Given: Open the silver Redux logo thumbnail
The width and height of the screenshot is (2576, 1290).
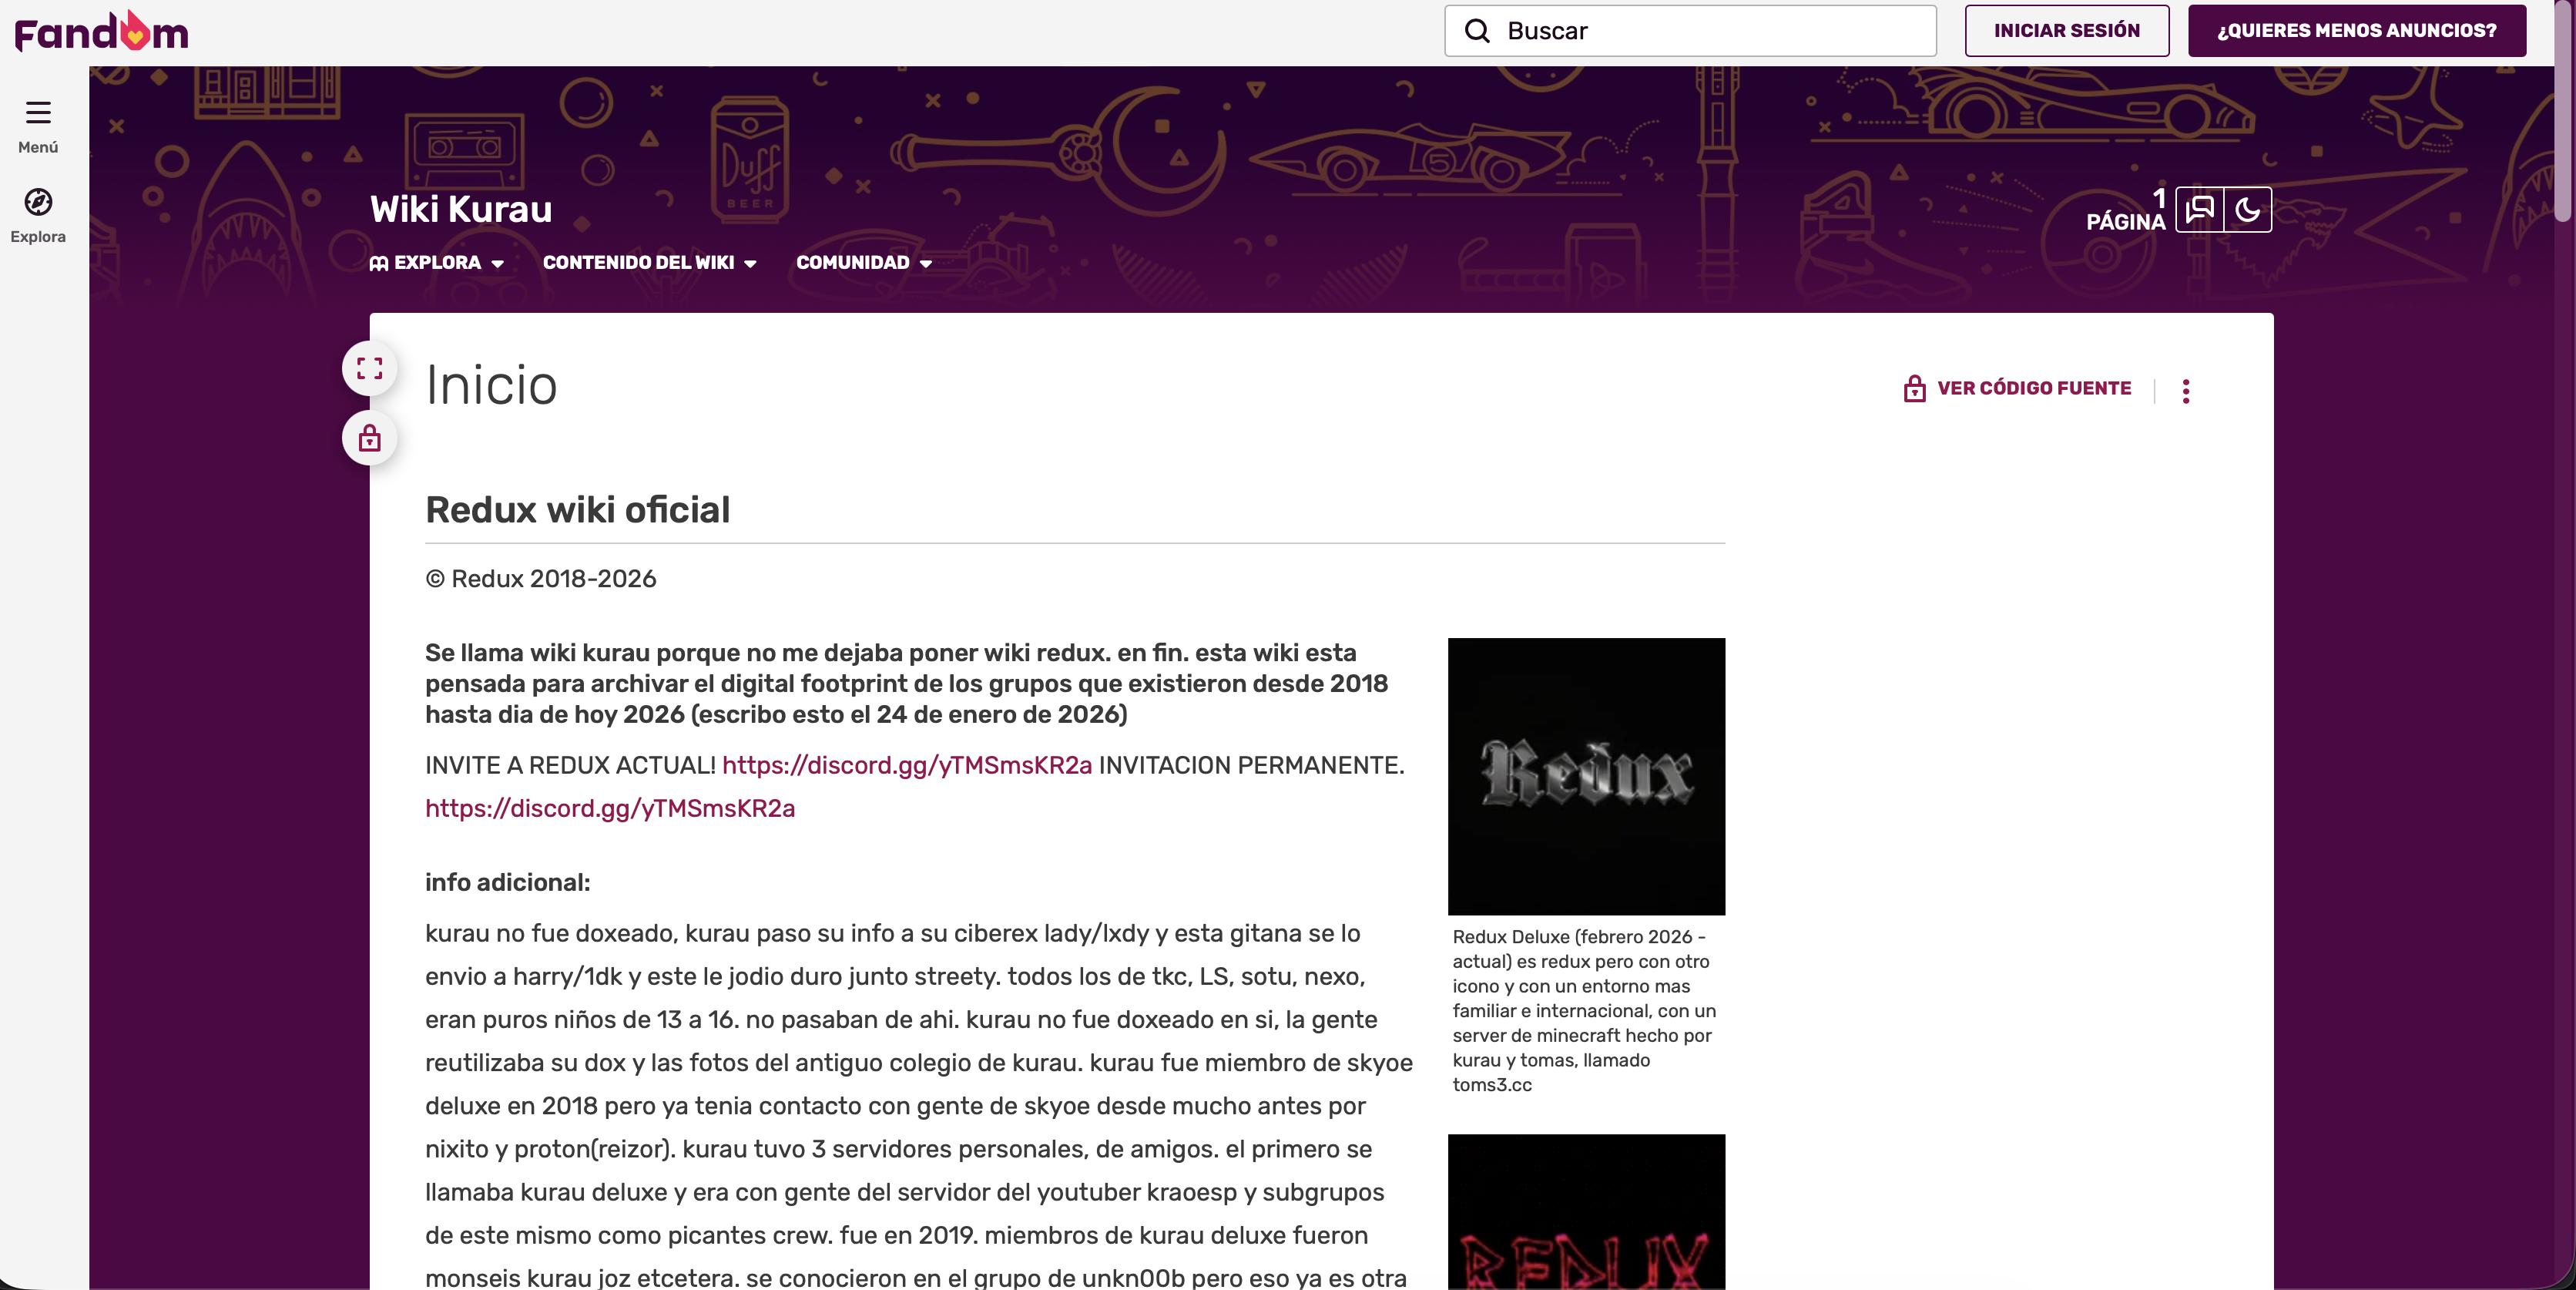Looking at the screenshot, I should (1585, 776).
